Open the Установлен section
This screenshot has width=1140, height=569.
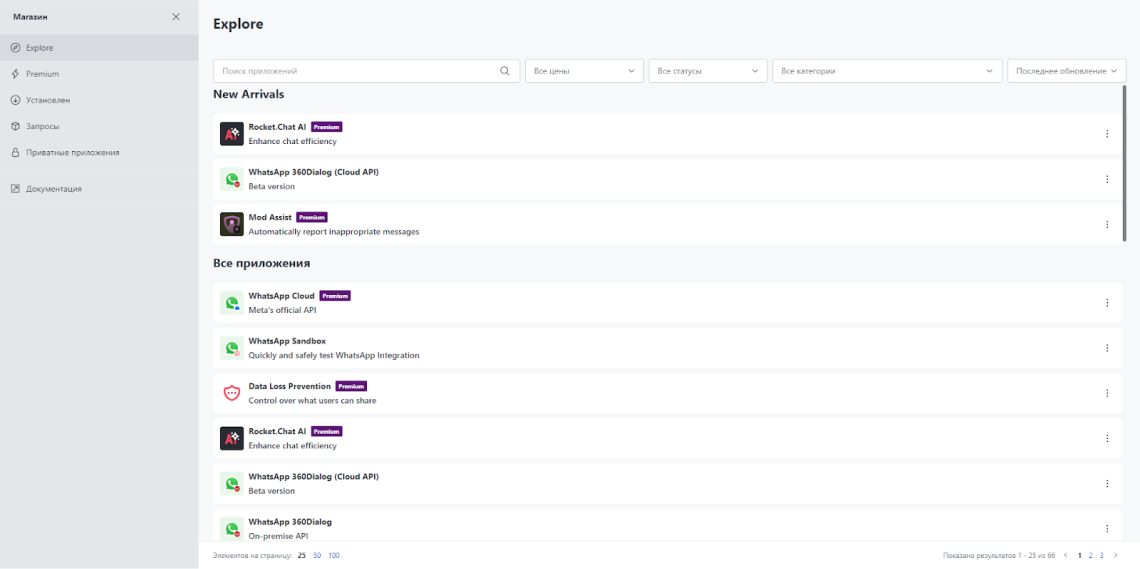coord(99,100)
